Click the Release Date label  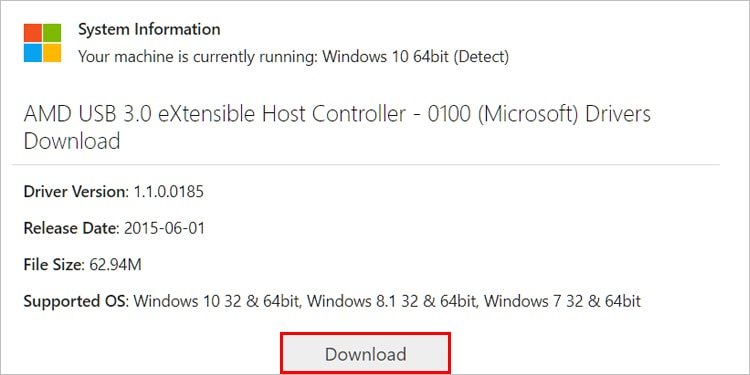click(71, 228)
